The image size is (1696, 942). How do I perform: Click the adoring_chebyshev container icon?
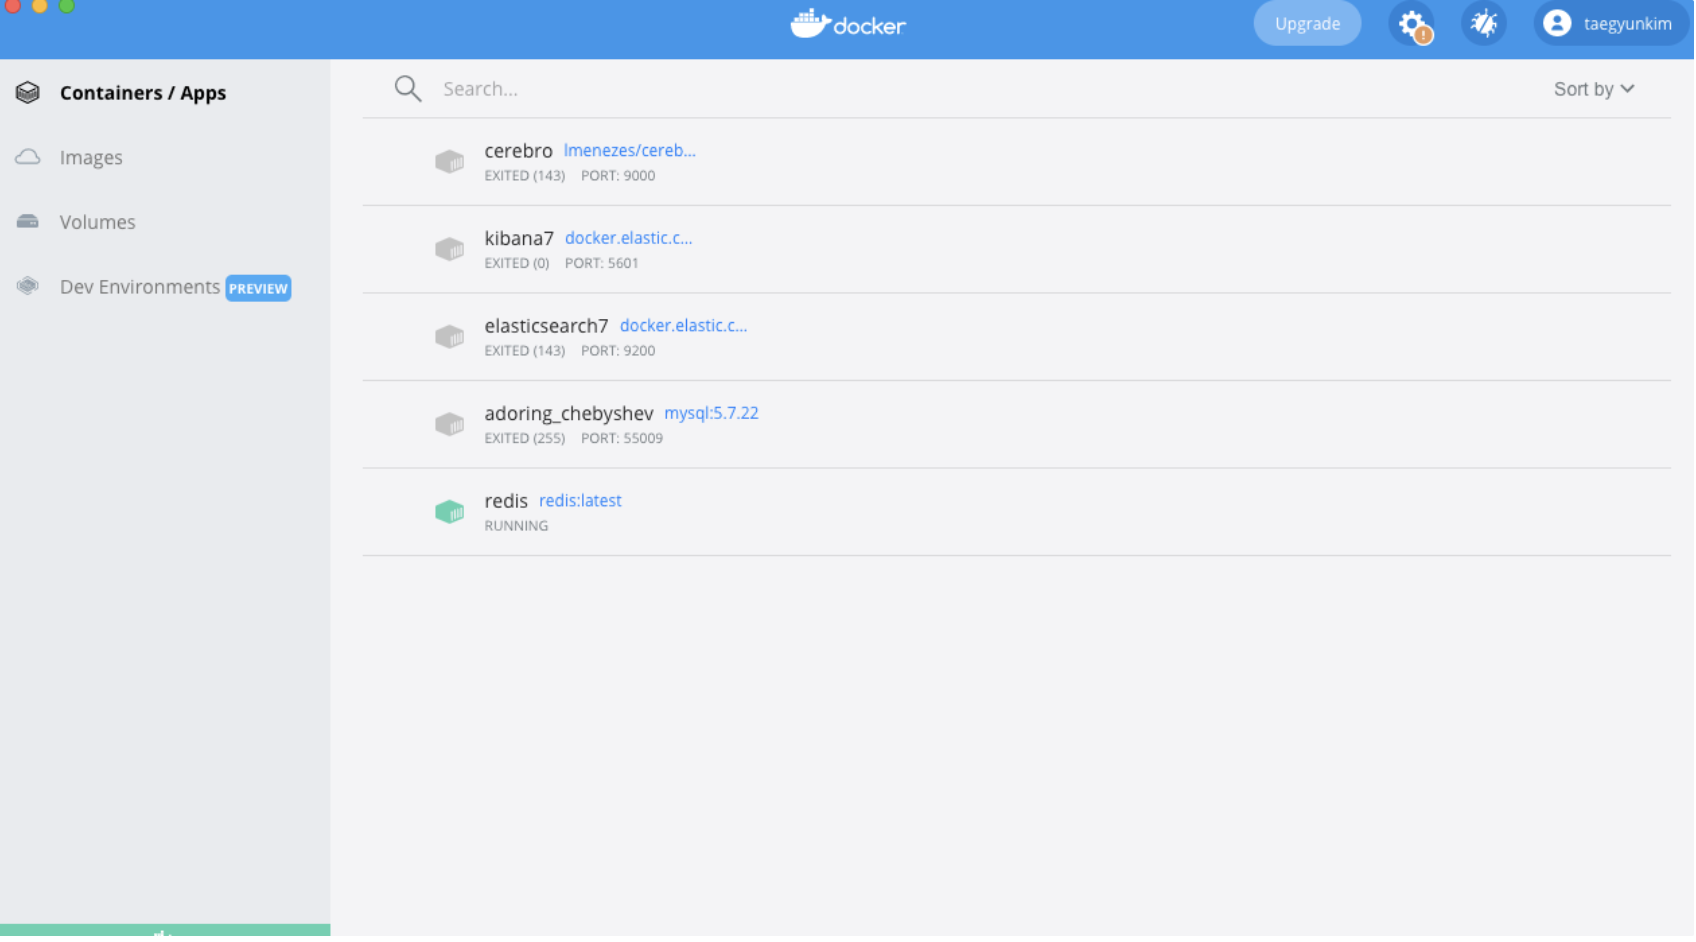(450, 425)
